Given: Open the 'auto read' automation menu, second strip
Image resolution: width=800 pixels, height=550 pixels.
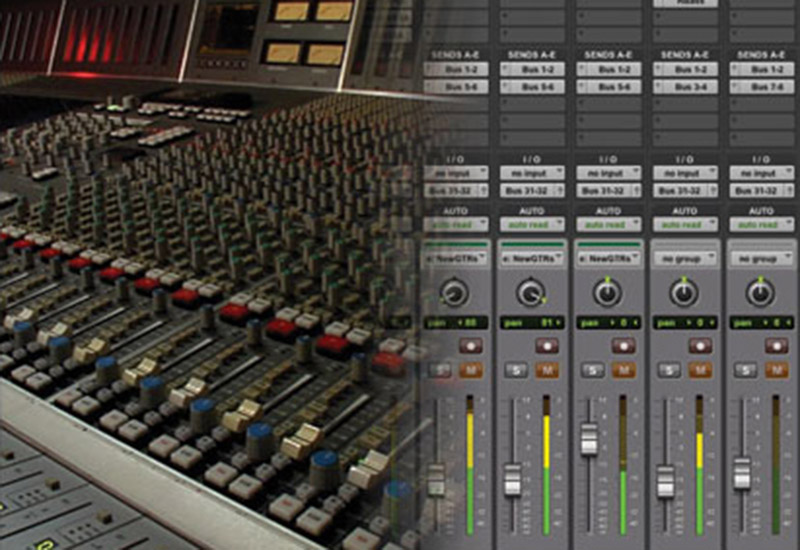Looking at the screenshot, I should click(x=532, y=224).
